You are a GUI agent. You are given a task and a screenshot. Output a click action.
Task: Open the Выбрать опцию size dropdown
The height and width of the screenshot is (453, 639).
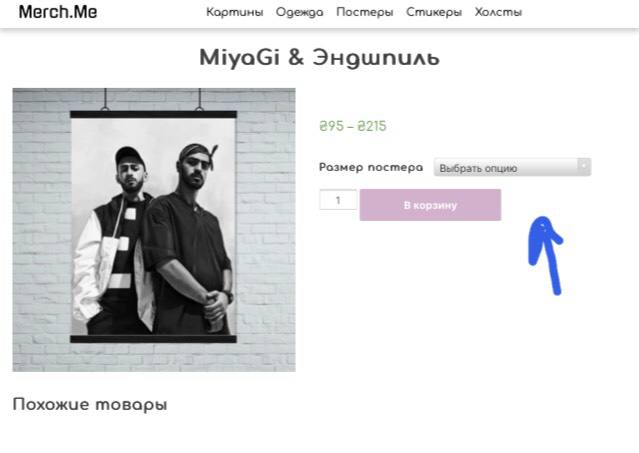pyautogui.click(x=512, y=167)
